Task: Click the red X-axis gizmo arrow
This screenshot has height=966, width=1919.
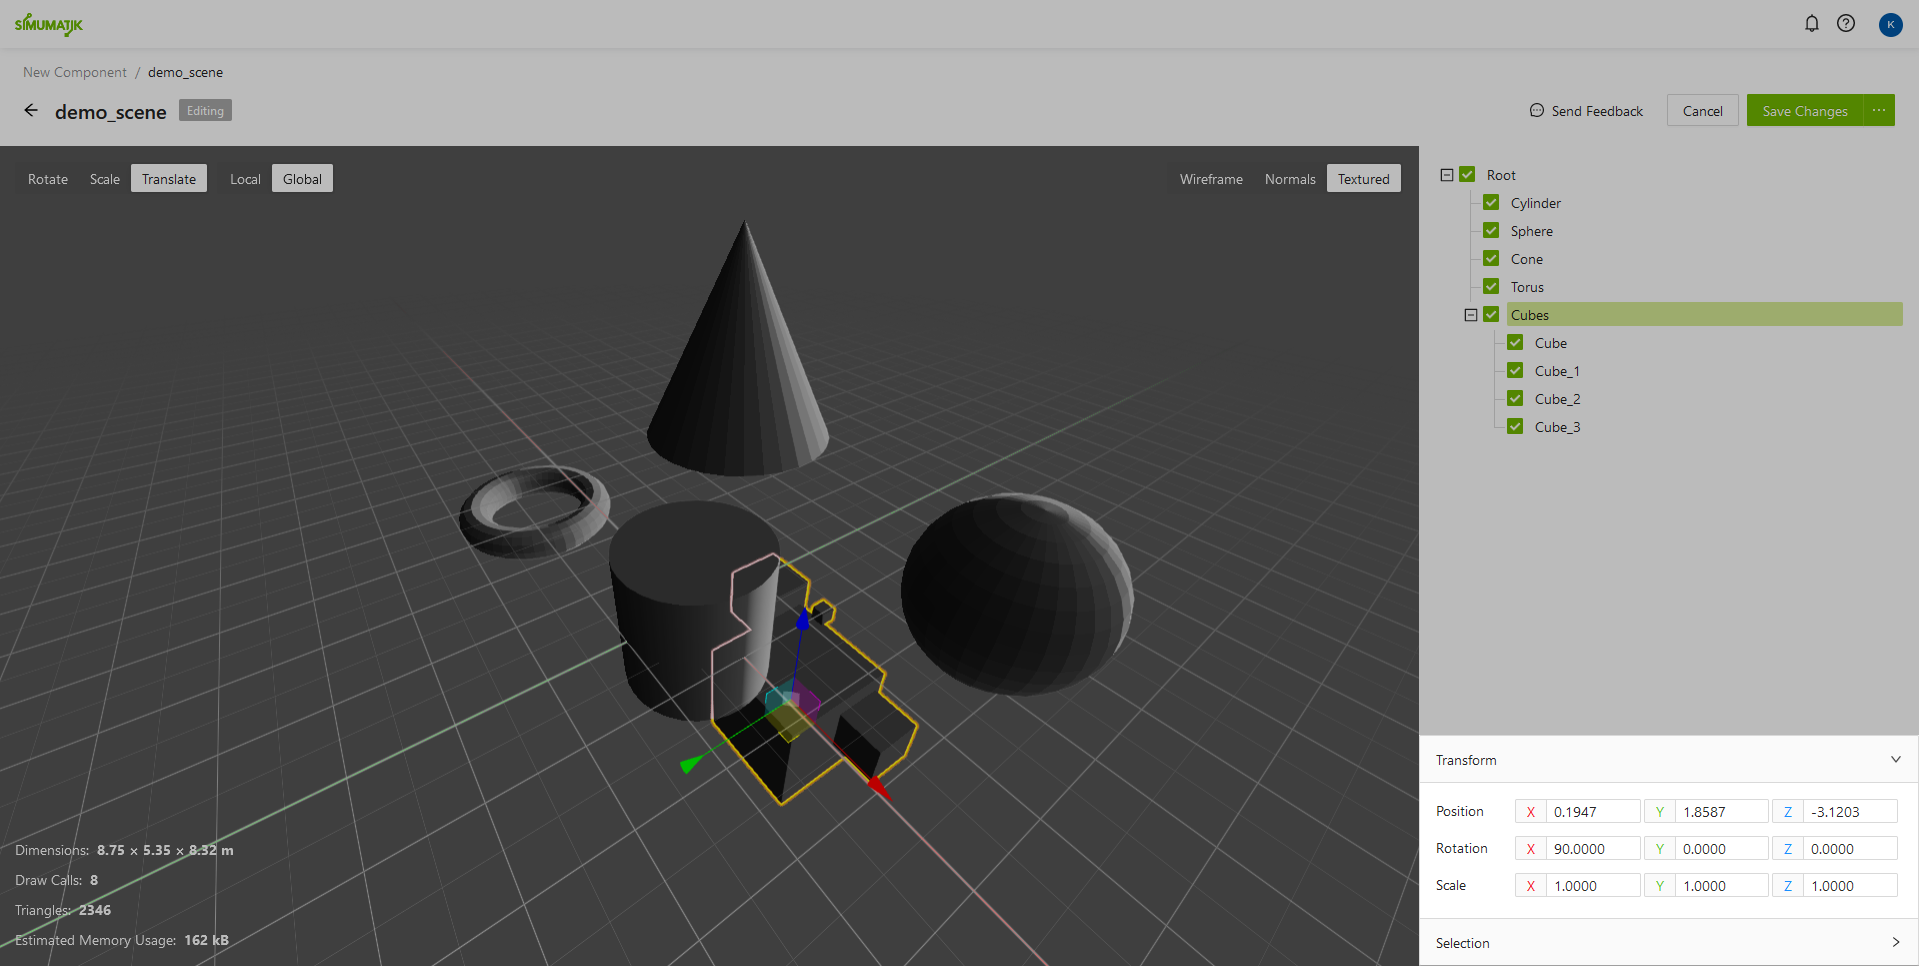Action: click(878, 787)
